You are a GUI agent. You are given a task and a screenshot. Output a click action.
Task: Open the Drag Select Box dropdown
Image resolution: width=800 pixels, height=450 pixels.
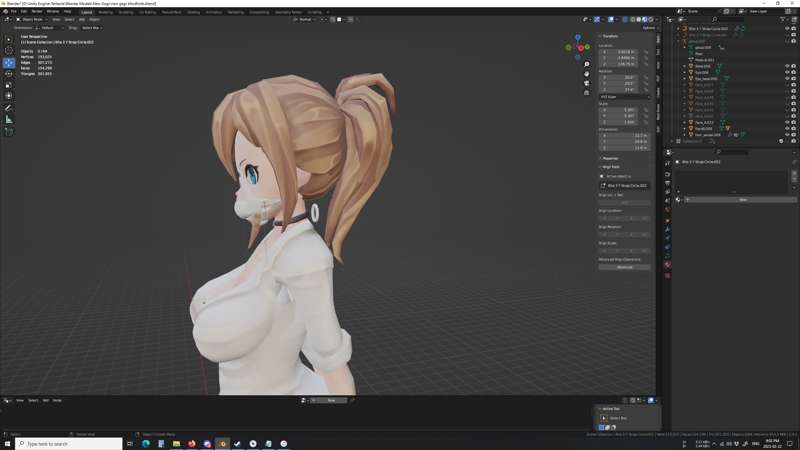point(92,28)
